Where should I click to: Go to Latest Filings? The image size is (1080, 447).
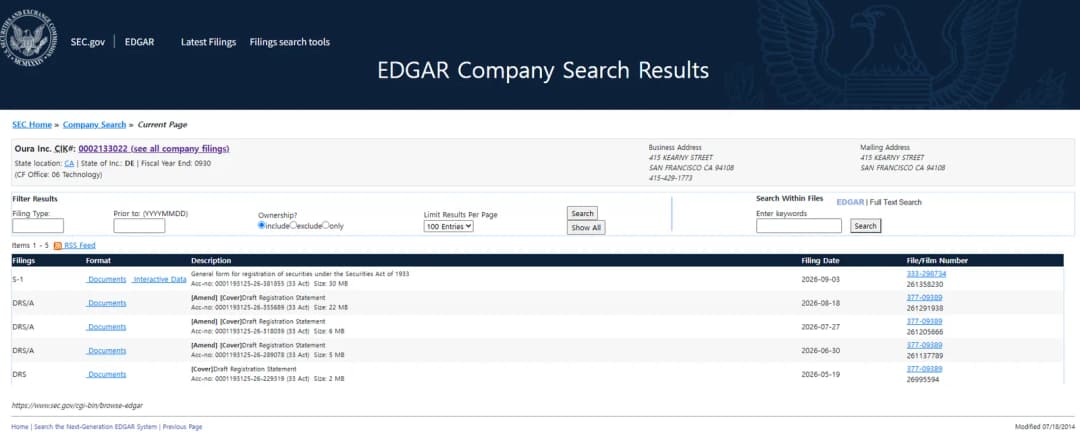208,42
